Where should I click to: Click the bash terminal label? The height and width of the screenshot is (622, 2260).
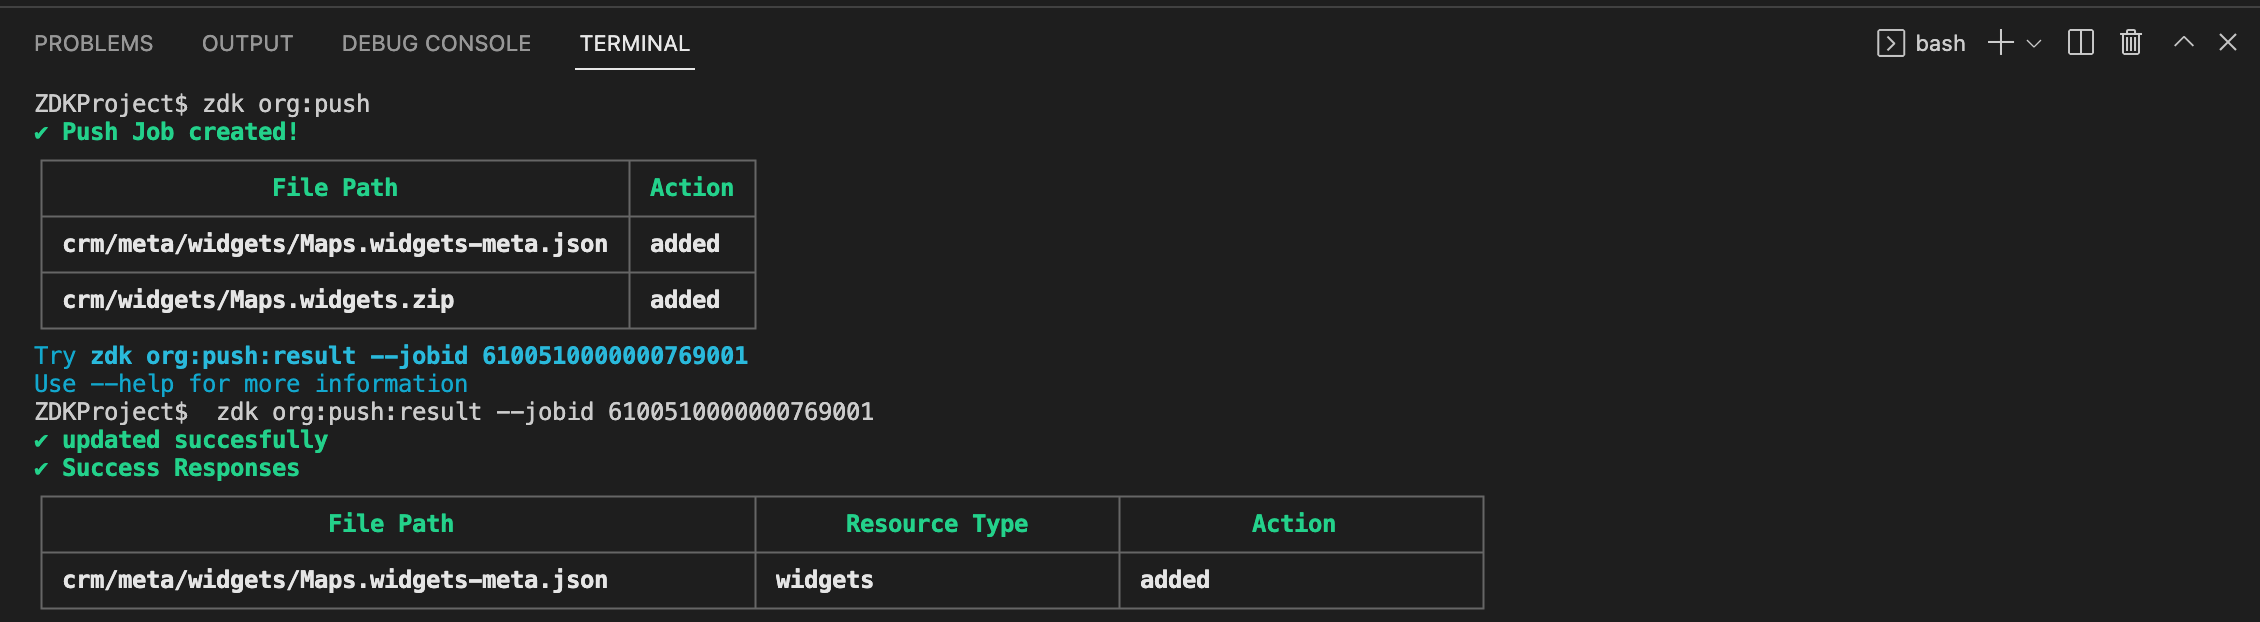[1940, 44]
